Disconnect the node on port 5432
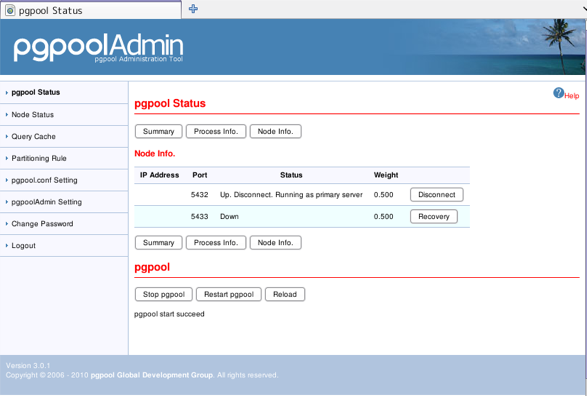Image resolution: width=587 pixels, height=396 pixels. 437,195
